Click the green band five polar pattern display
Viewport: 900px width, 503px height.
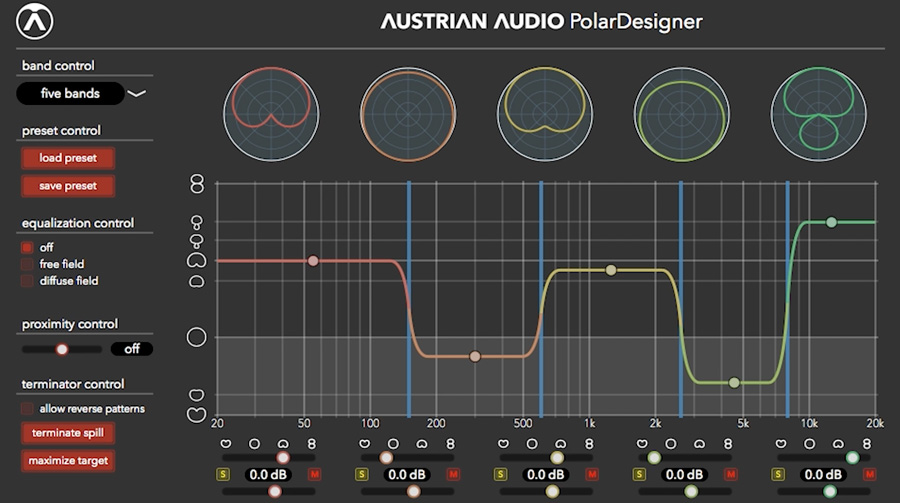point(818,114)
